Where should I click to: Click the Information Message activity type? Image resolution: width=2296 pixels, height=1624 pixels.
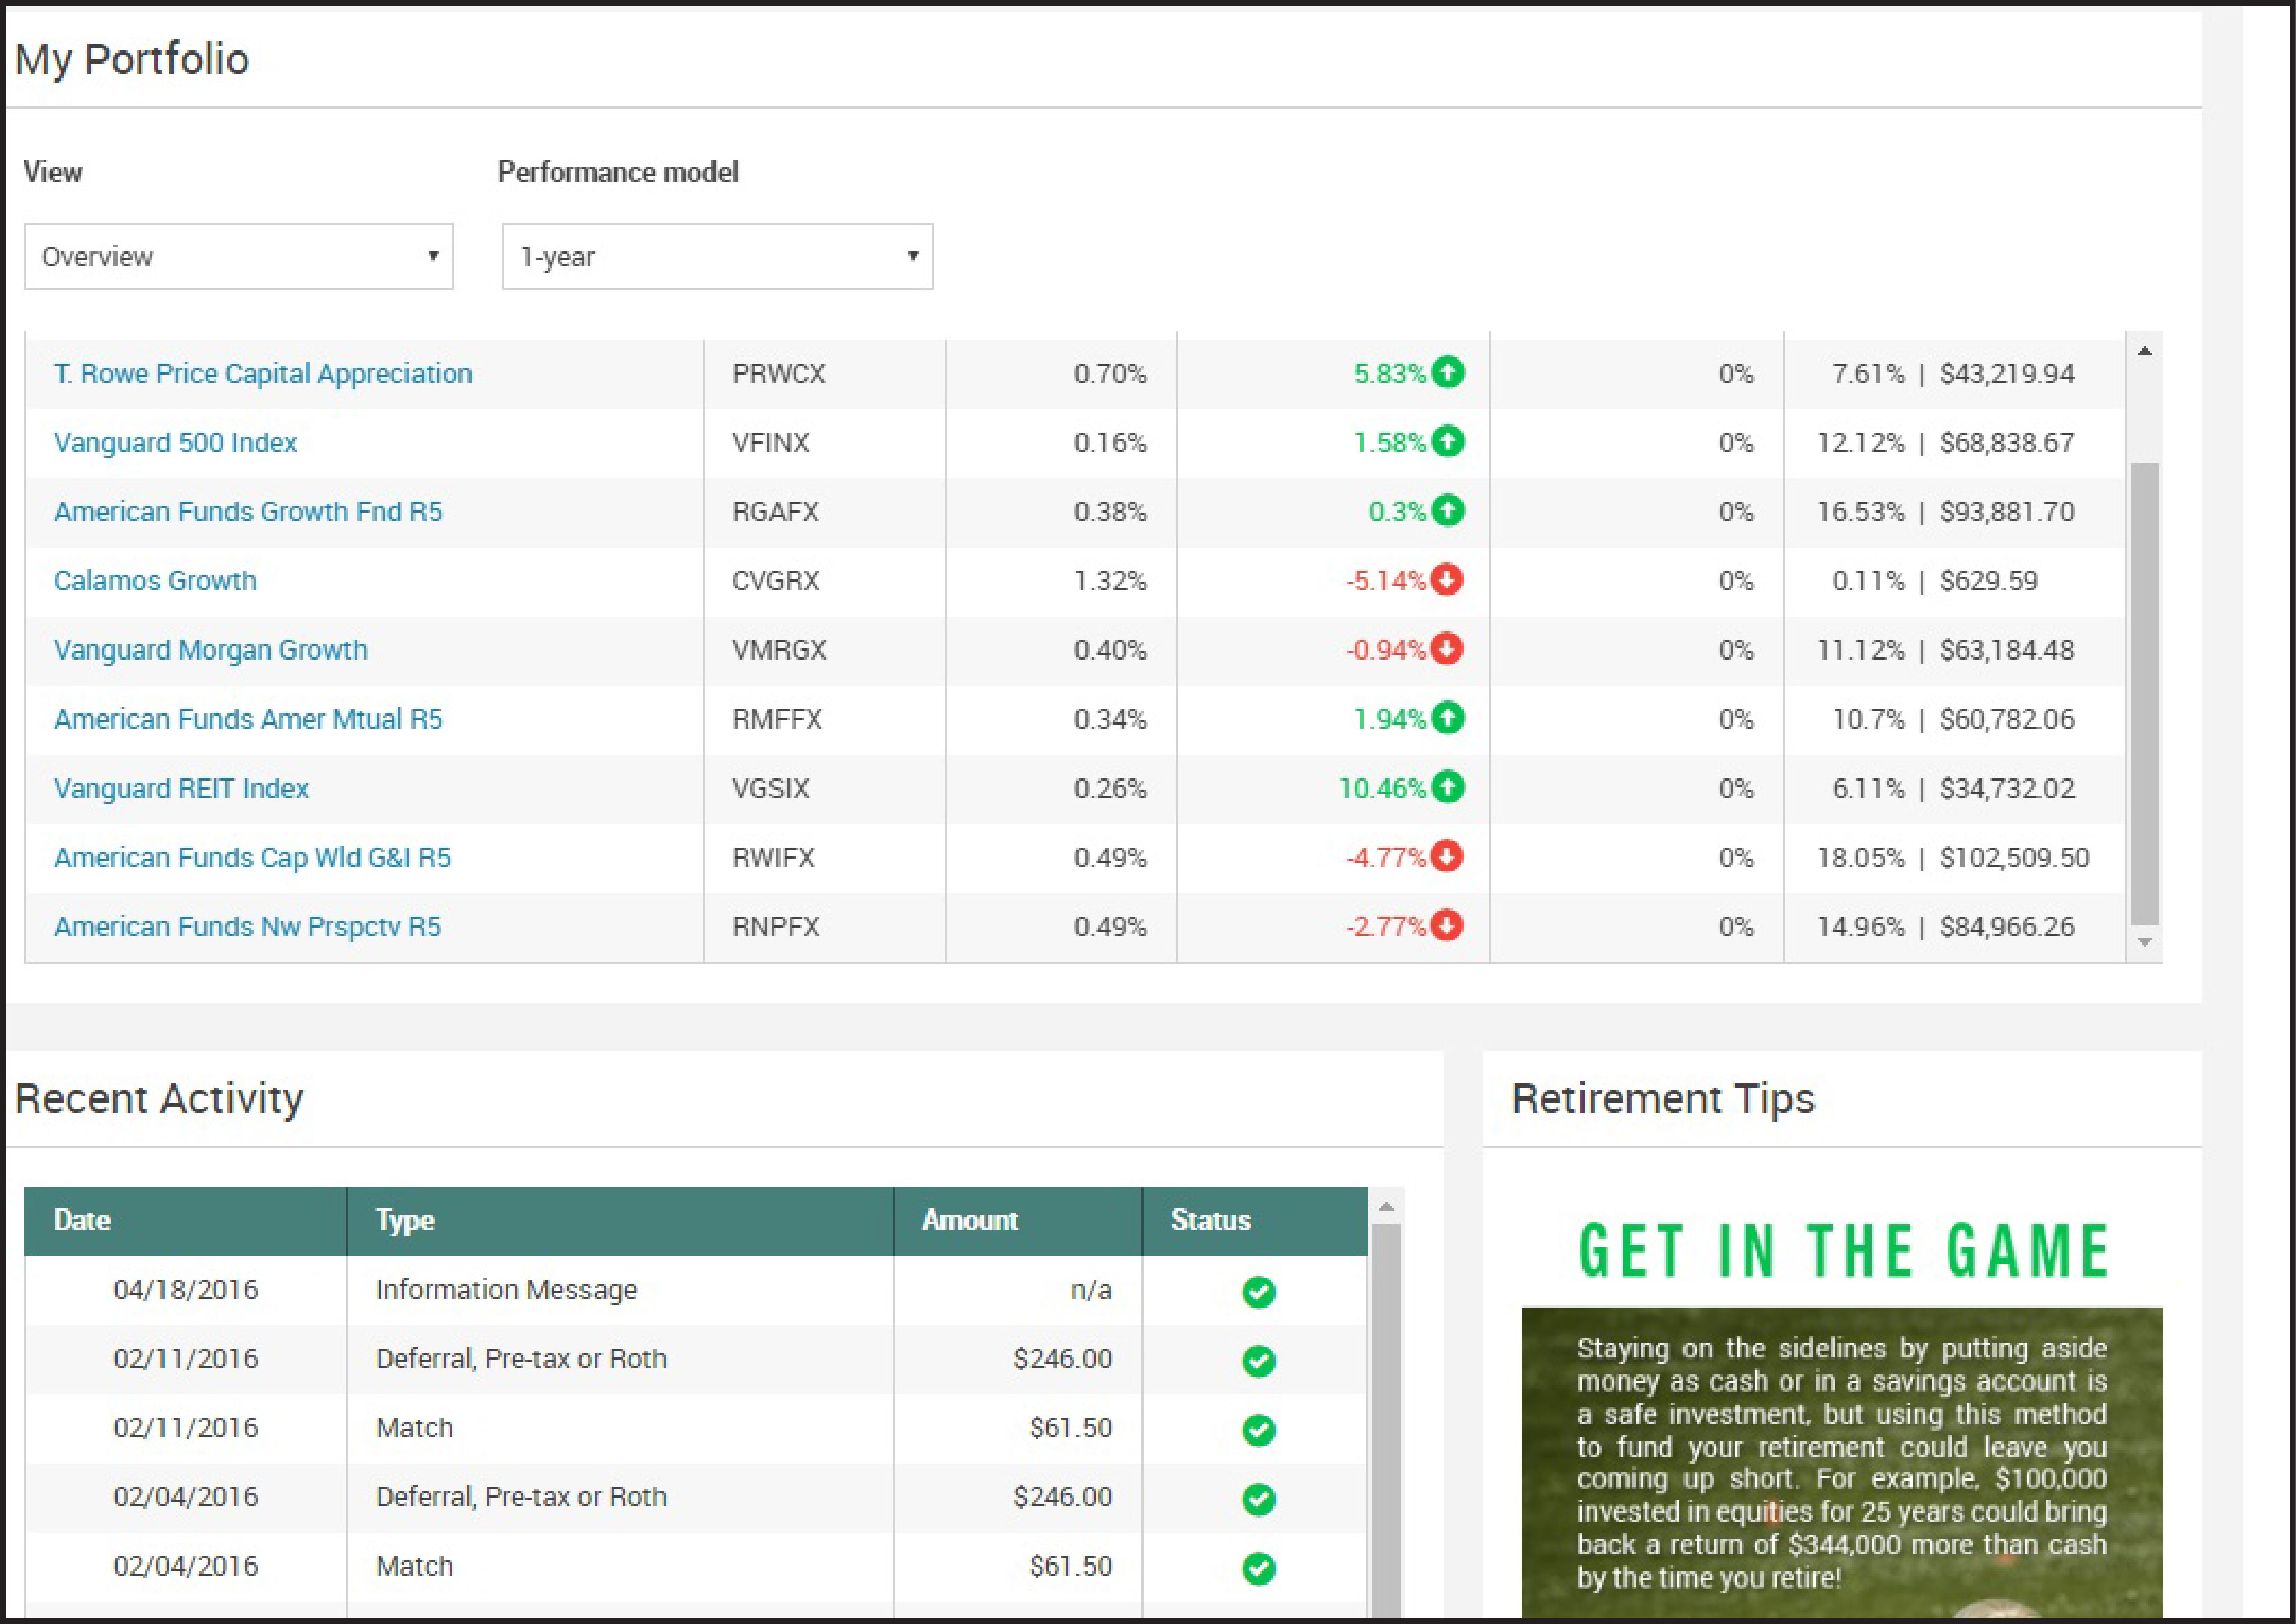[506, 1290]
